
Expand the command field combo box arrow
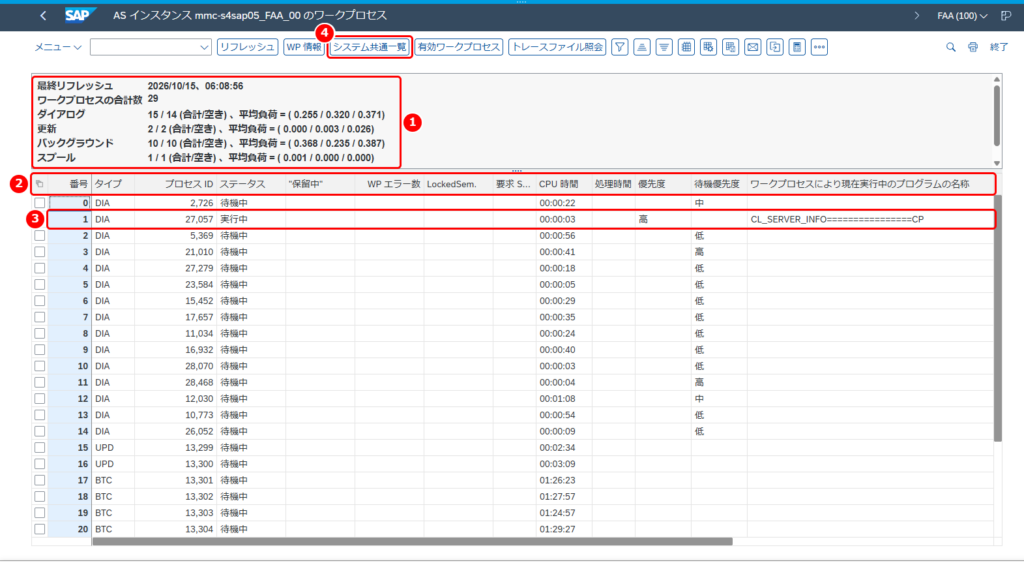204,47
